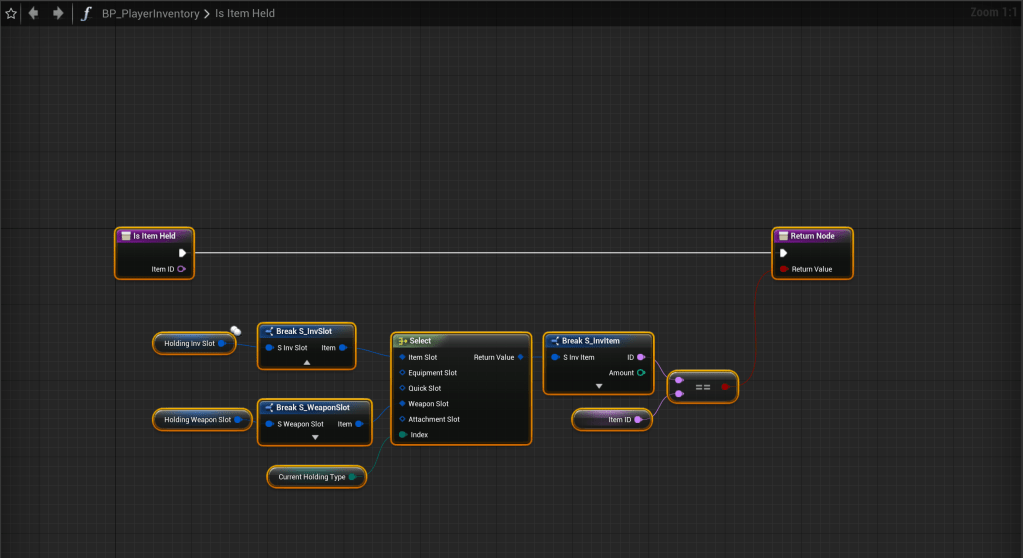Expand the Break S_WeaponSlot node pins
Image resolution: width=1023 pixels, height=558 pixels.
click(x=315, y=437)
